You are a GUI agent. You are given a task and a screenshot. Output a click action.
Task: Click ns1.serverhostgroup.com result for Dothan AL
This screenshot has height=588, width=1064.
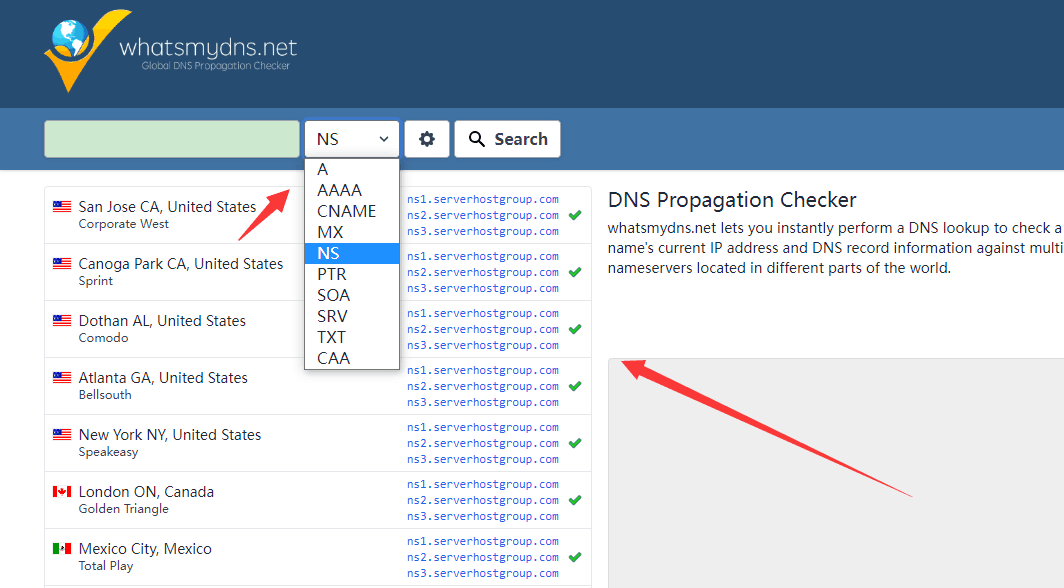pos(482,313)
